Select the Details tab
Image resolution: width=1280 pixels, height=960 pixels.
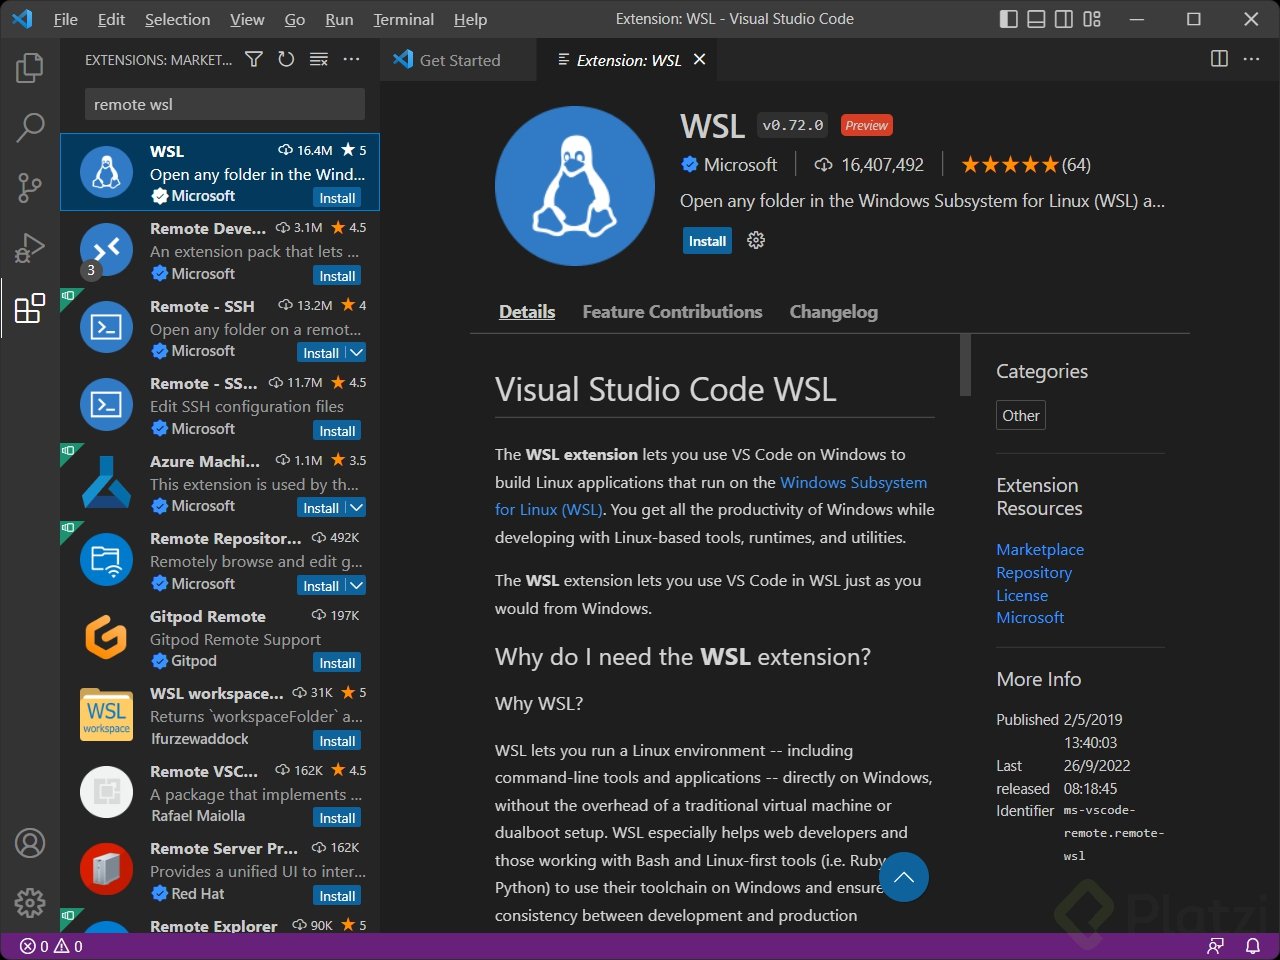pyautogui.click(x=527, y=312)
